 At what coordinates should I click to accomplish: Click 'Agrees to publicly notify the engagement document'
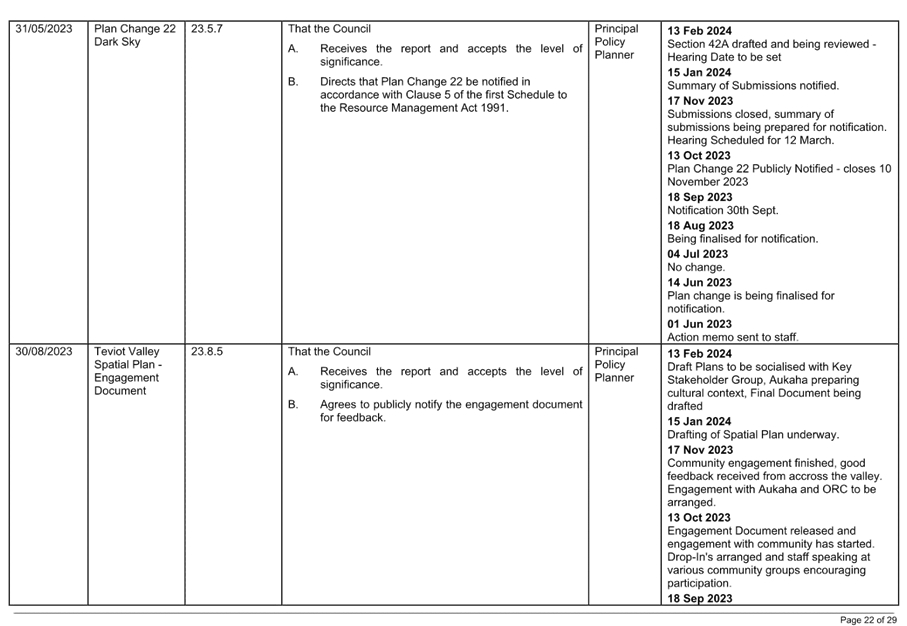[450, 410]
